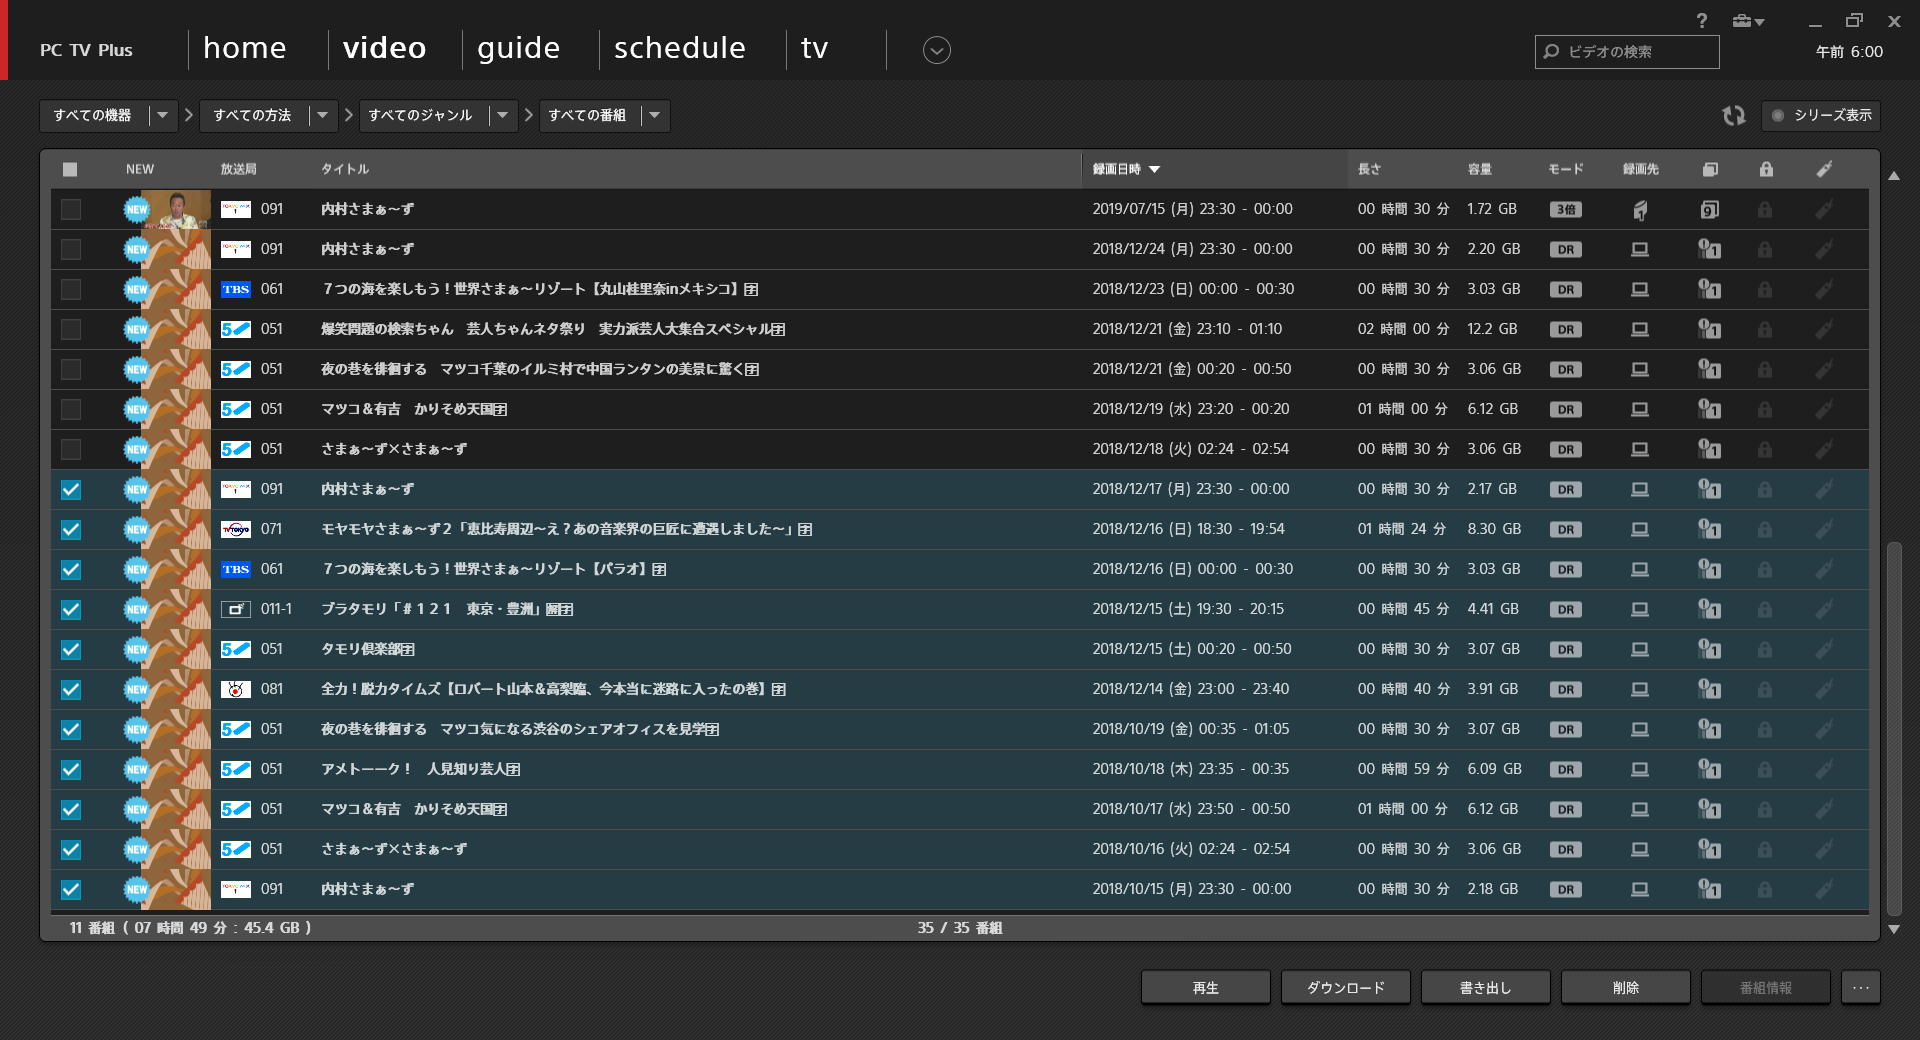Toggle the select-all checkbox in header
The height and width of the screenshot is (1040, 1920).
[70, 169]
